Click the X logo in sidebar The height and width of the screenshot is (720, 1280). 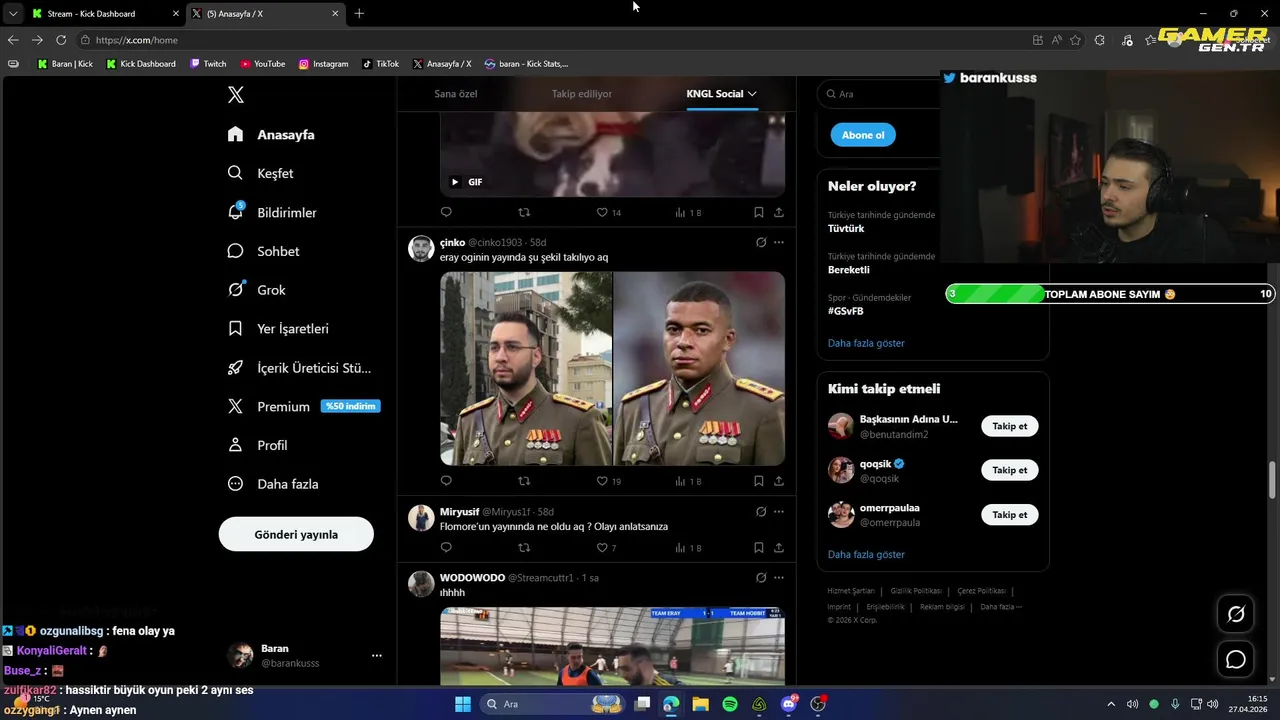[x=236, y=95]
